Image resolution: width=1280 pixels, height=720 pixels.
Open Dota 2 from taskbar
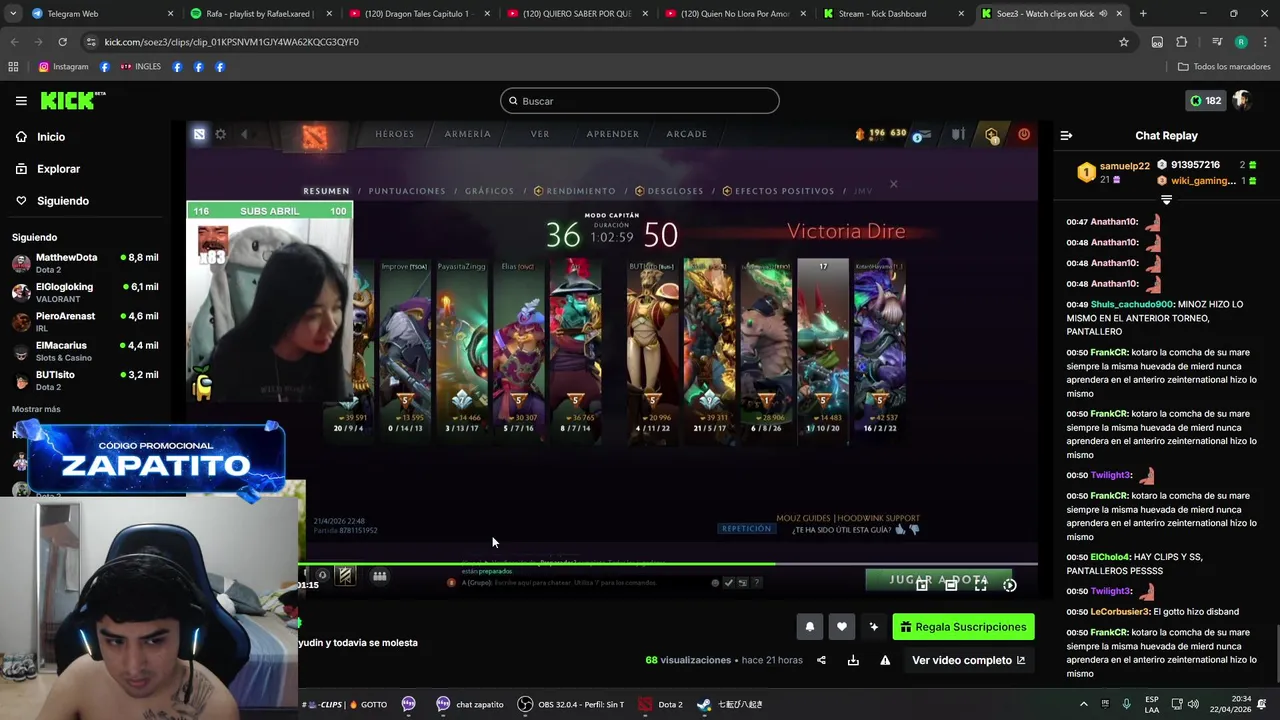pyautogui.click(x=661, y=704)
